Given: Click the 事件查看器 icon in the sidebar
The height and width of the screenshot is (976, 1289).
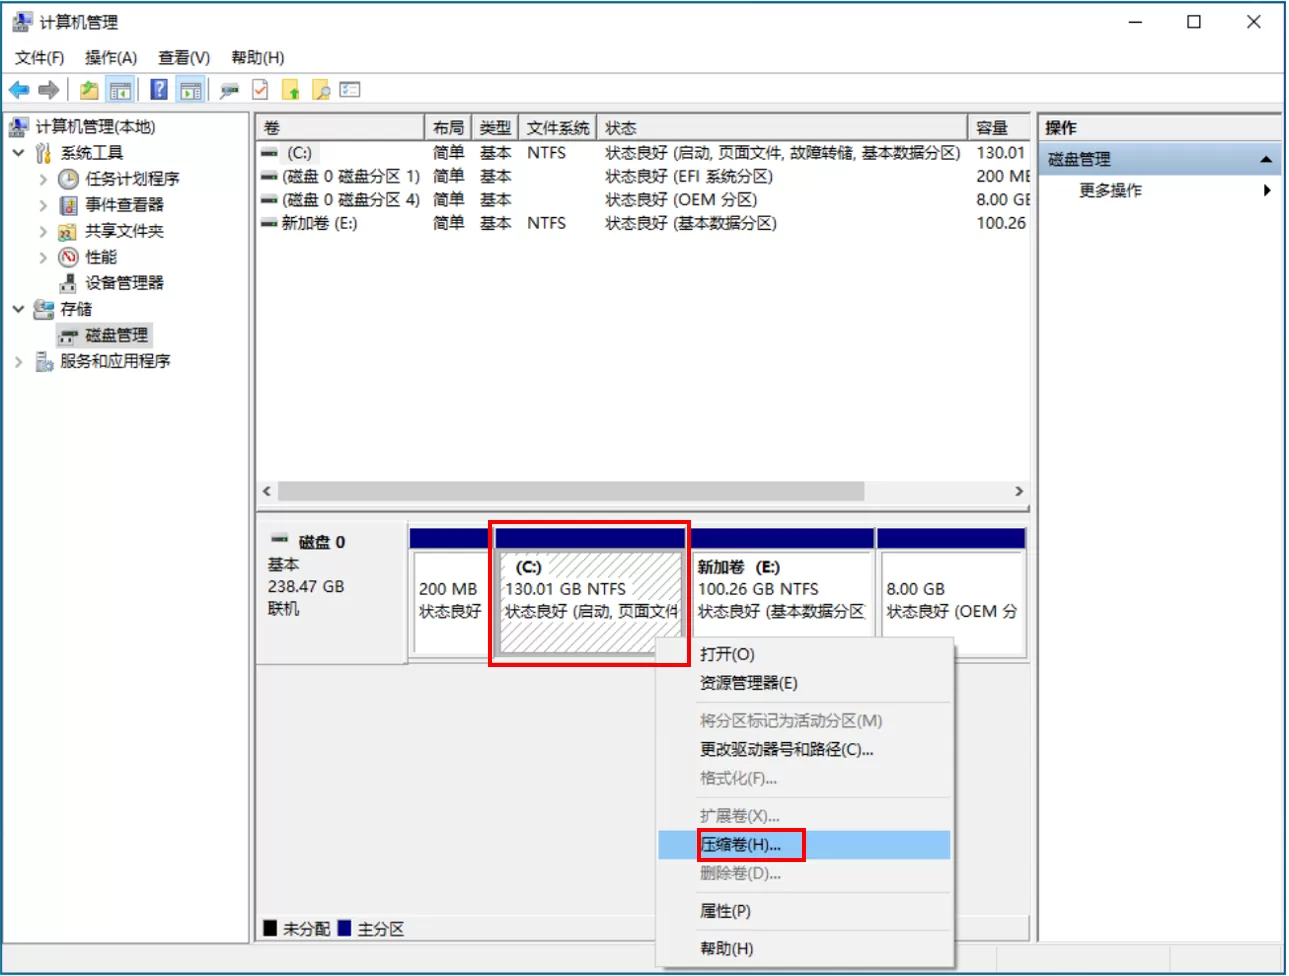Looking at the screenshot, I should [x=67, y=205].
